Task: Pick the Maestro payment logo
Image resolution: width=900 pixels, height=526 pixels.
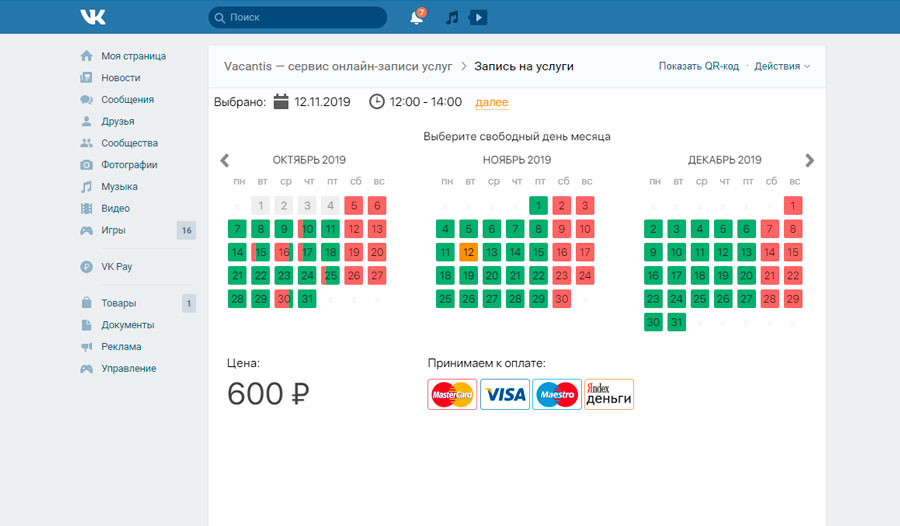Action: click(557, 395)
